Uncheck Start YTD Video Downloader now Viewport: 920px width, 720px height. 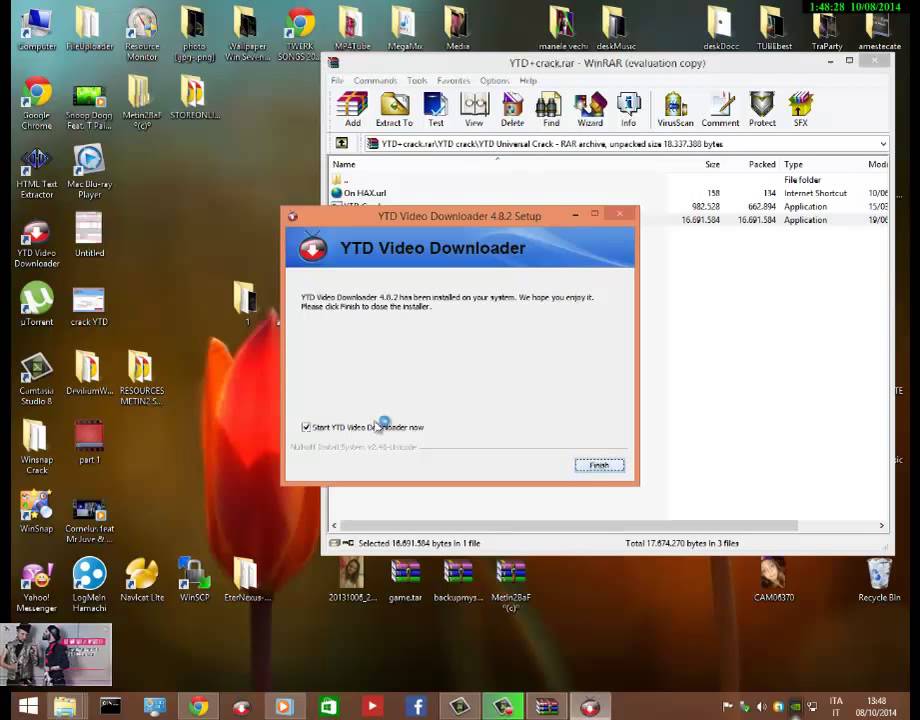tap(306, 427)
